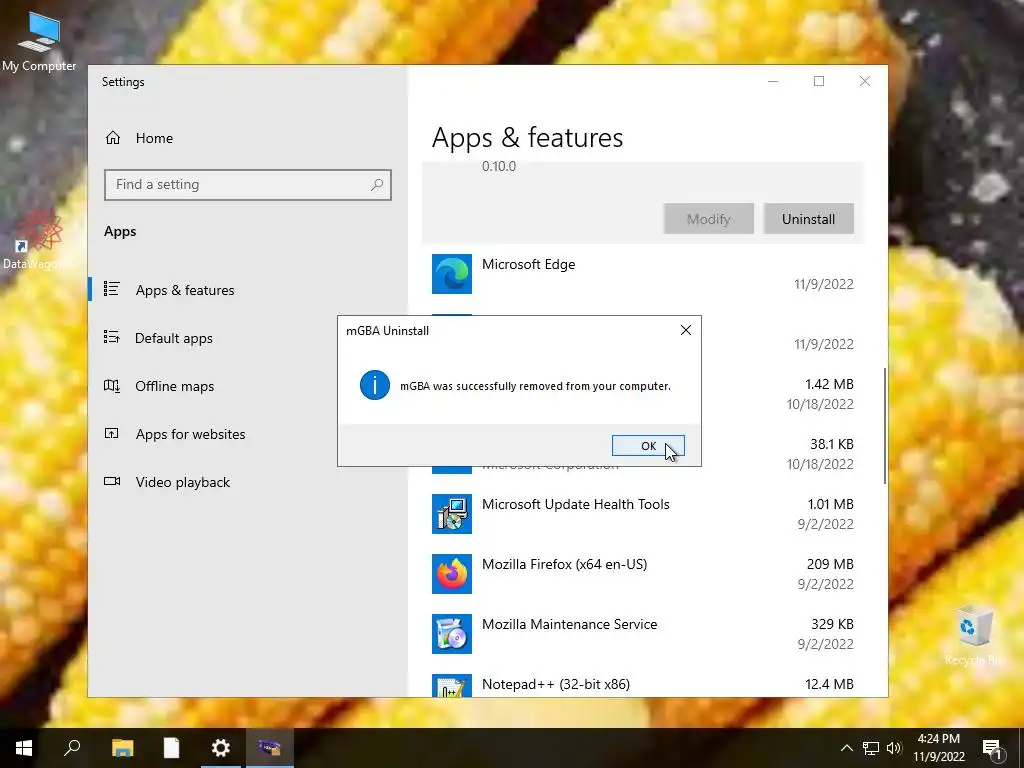Select Microsoft Update Health Tools entry

pyautogui.click(x=575, y=504)
